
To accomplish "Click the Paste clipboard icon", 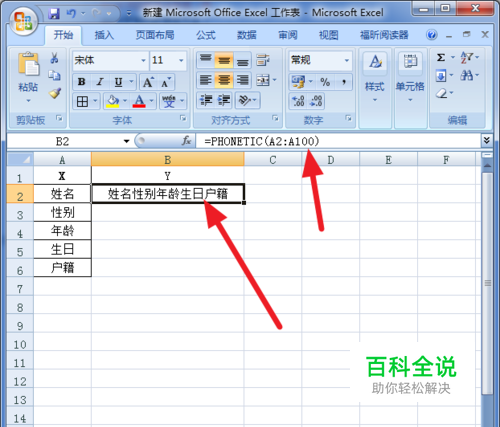I will point(28,63).
